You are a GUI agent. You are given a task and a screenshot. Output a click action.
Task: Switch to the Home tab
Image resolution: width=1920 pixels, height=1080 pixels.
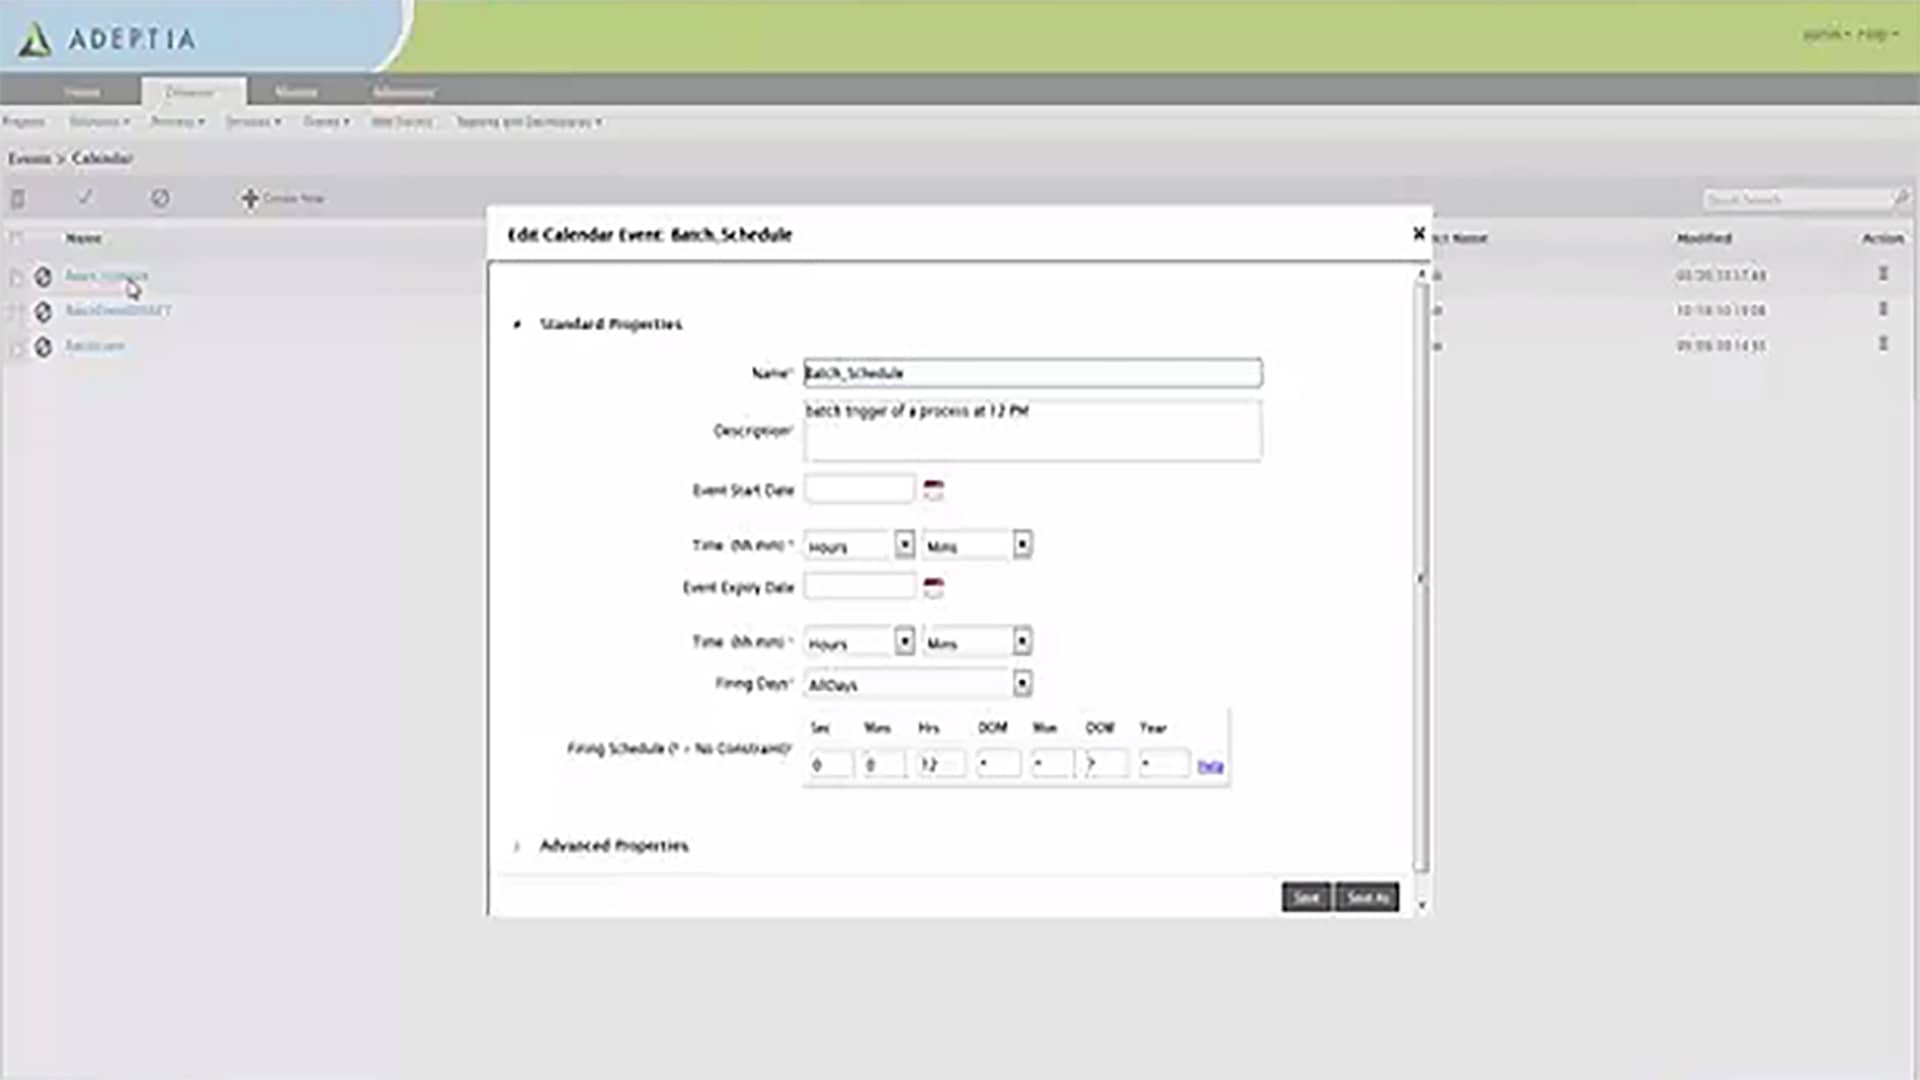click(x=82, y=92)
